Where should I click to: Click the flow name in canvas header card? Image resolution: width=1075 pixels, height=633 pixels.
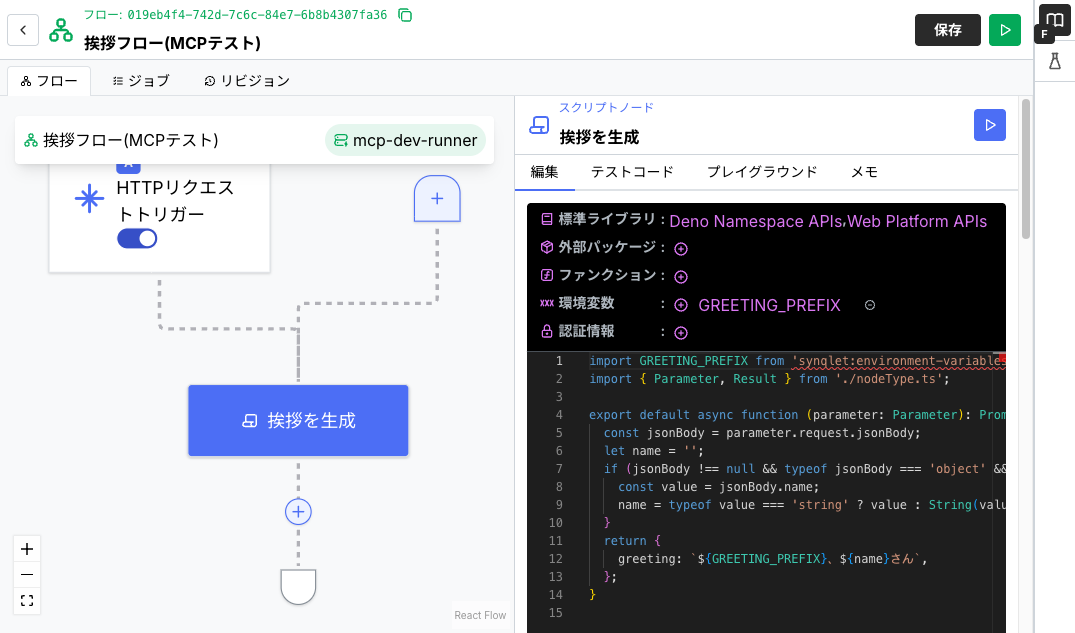[x=130, y=140]
